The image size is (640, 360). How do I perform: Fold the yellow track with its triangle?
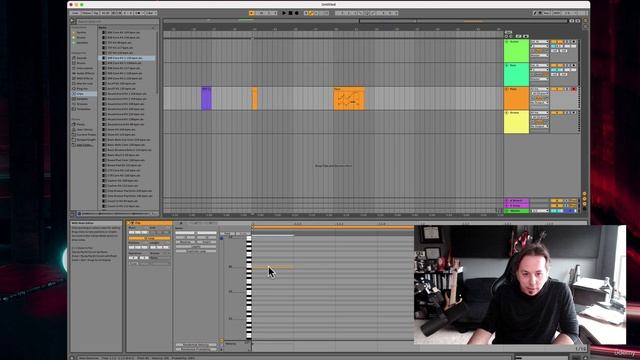(507, 113)
